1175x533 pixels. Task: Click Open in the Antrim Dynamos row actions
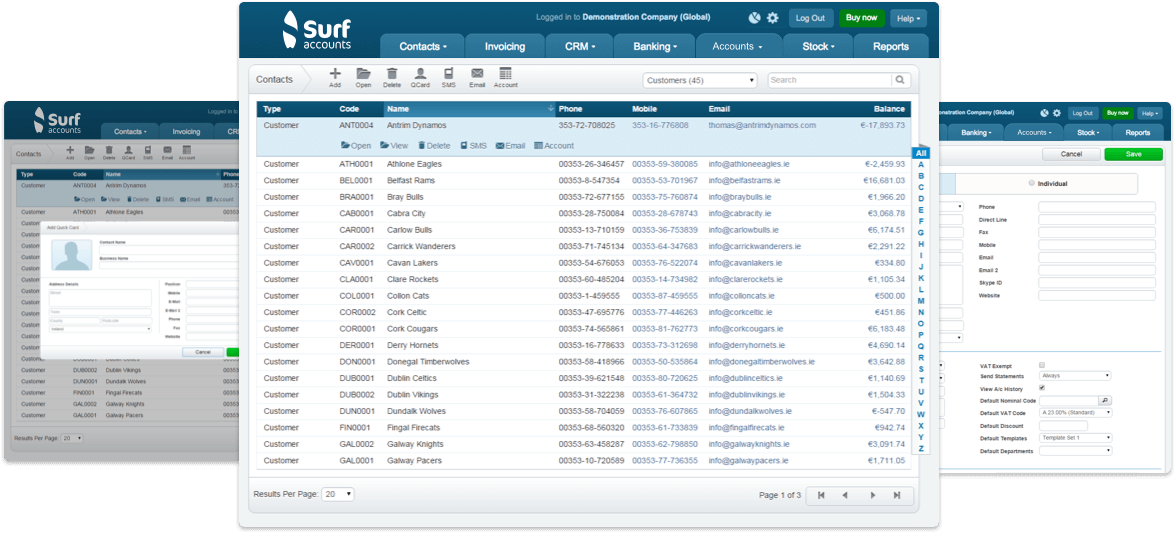point(356,145)
